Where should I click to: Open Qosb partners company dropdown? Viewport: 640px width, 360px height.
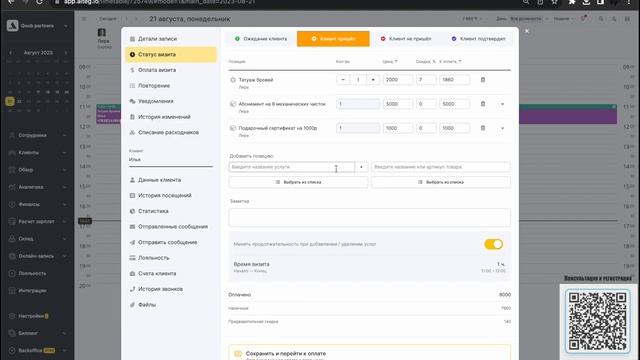coord(37,26)
